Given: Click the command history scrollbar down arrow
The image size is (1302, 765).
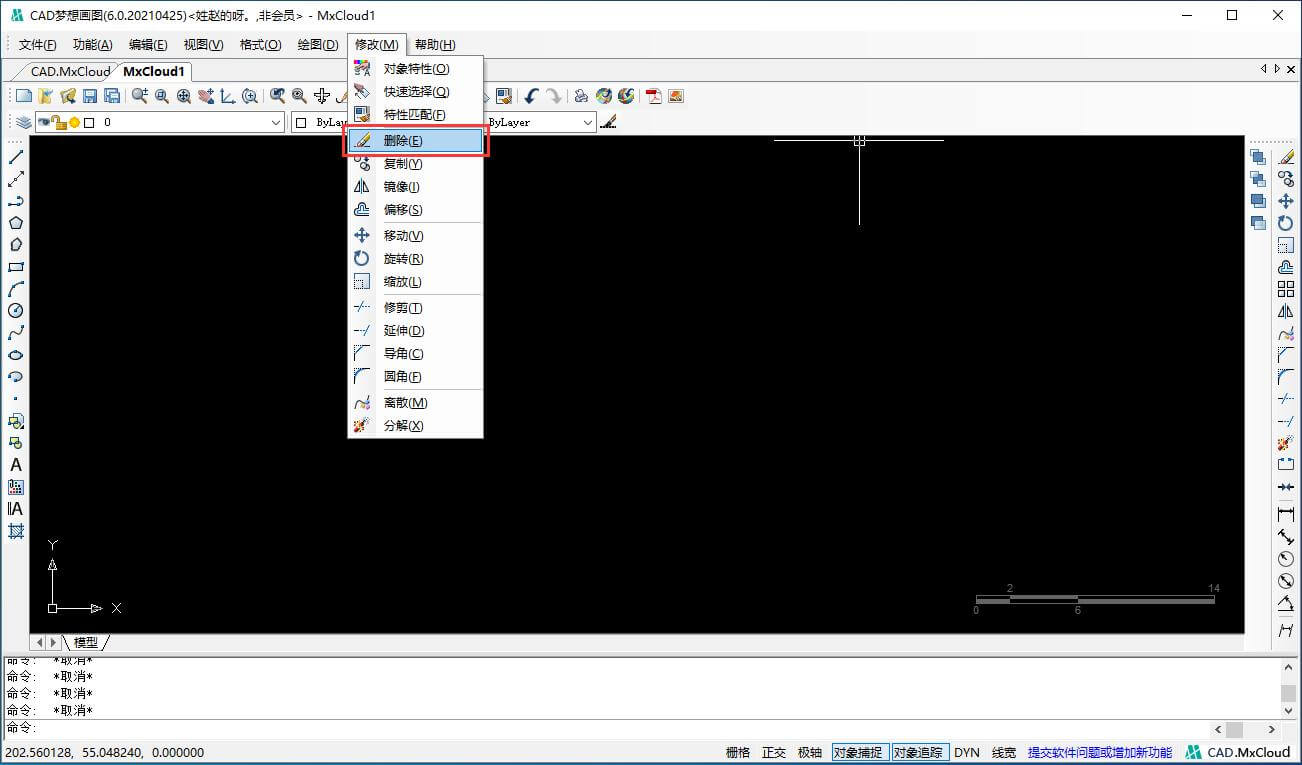Looking at the screenshot, I should 1290,711.
